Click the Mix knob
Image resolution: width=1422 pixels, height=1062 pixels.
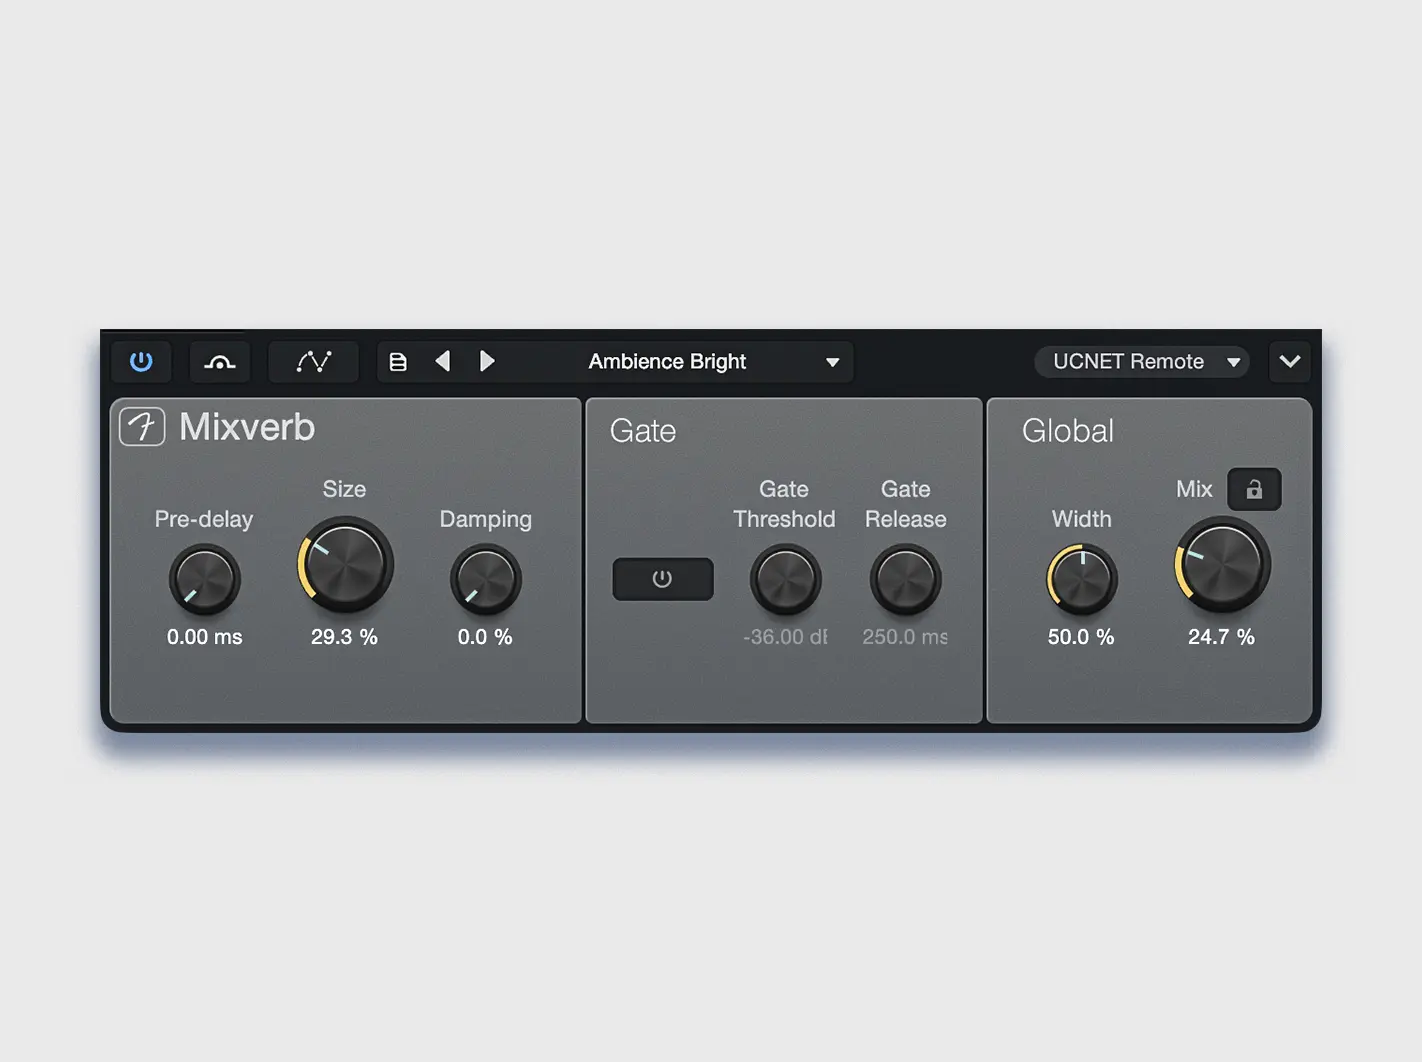coord(1222,564)
